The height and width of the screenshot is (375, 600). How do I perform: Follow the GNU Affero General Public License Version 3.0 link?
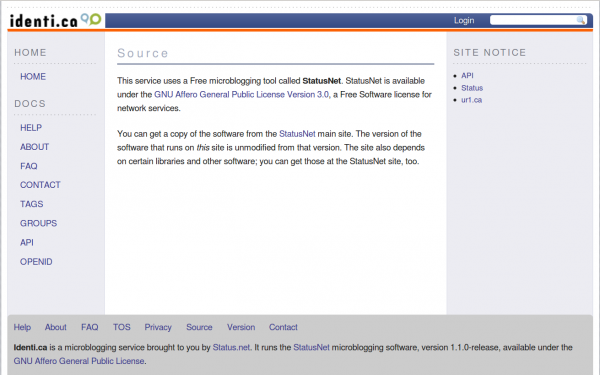click(x=241, y=95)
